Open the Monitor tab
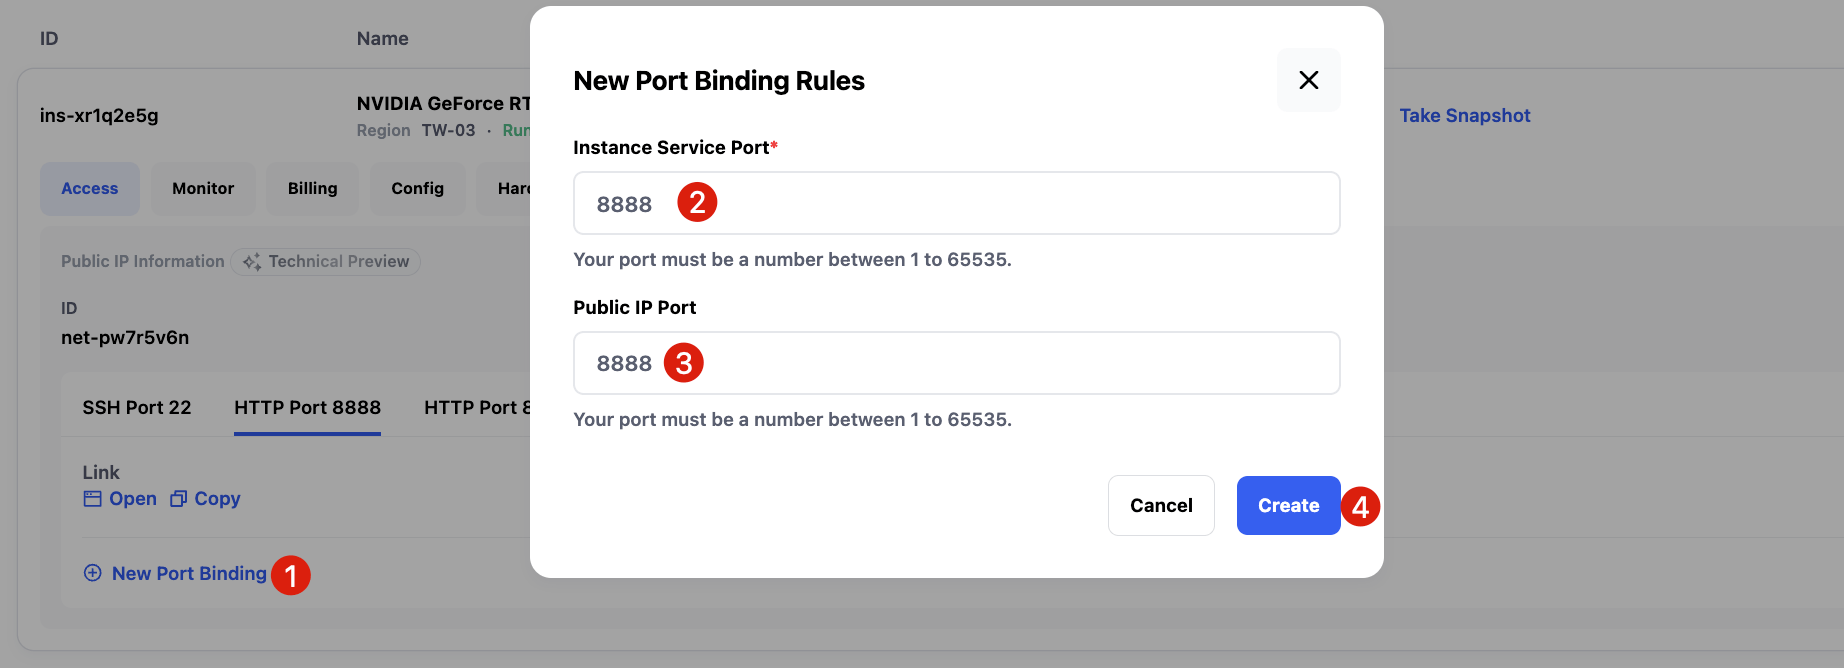The image size is (1844, 668). 203,189
